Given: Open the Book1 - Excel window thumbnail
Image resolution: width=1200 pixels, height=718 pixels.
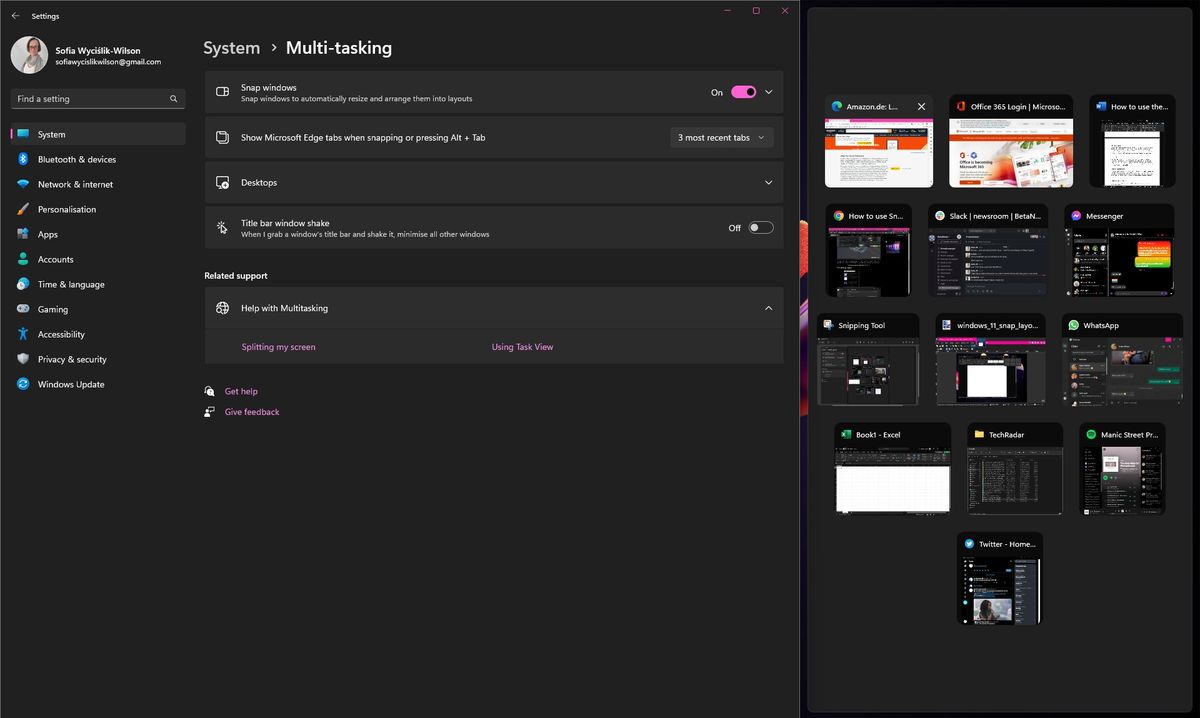Looking at the screenshot, I should [x=893, y=470].
